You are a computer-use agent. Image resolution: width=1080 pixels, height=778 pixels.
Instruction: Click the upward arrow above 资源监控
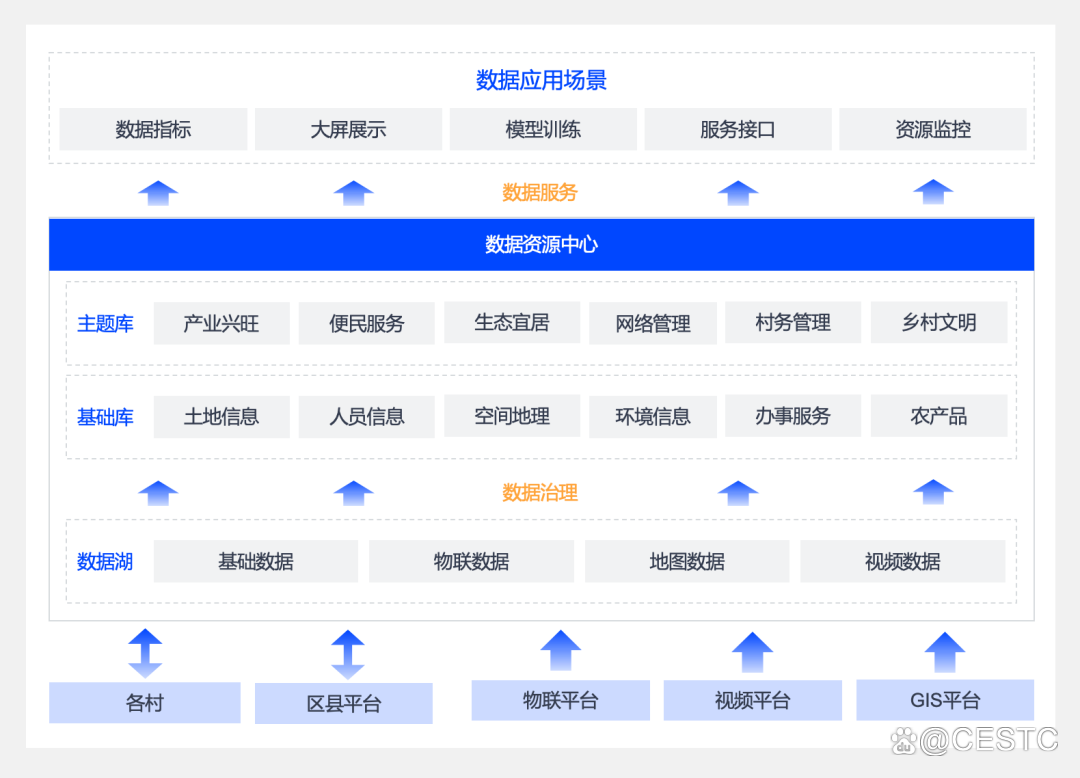tap(932, 192)
